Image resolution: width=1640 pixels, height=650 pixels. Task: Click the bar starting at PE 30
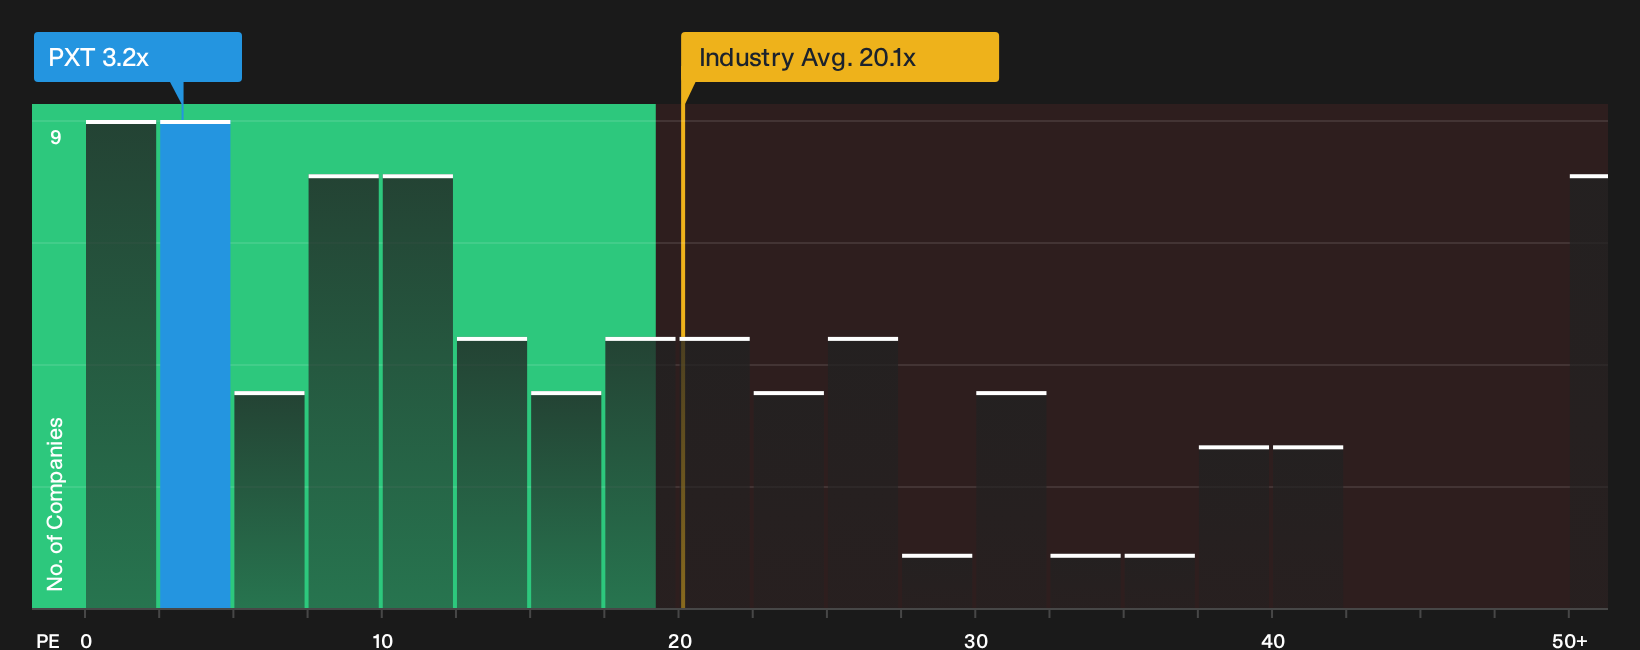click(1011, 500)
